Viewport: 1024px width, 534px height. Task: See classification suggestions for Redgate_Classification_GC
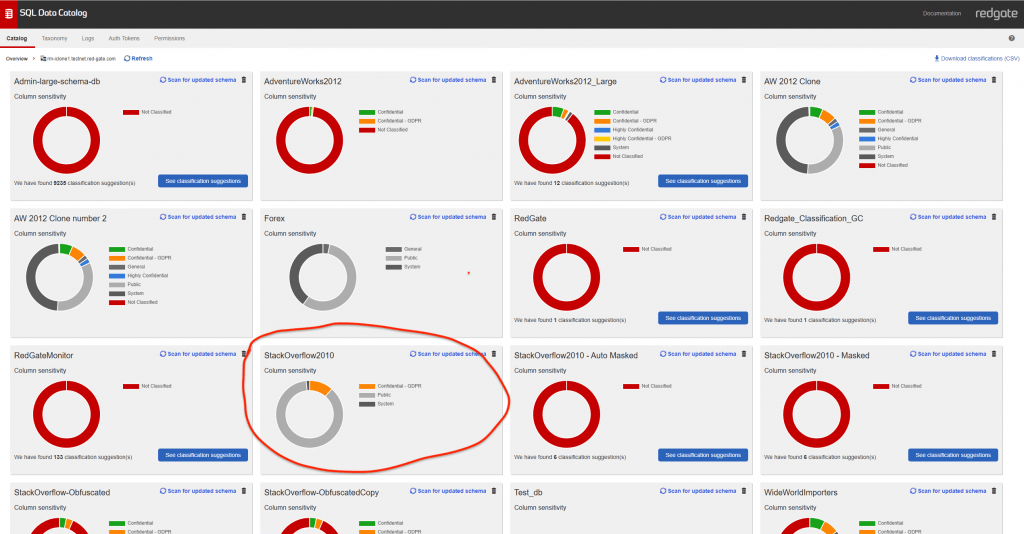pyautogui.click(x=953, y=318)
